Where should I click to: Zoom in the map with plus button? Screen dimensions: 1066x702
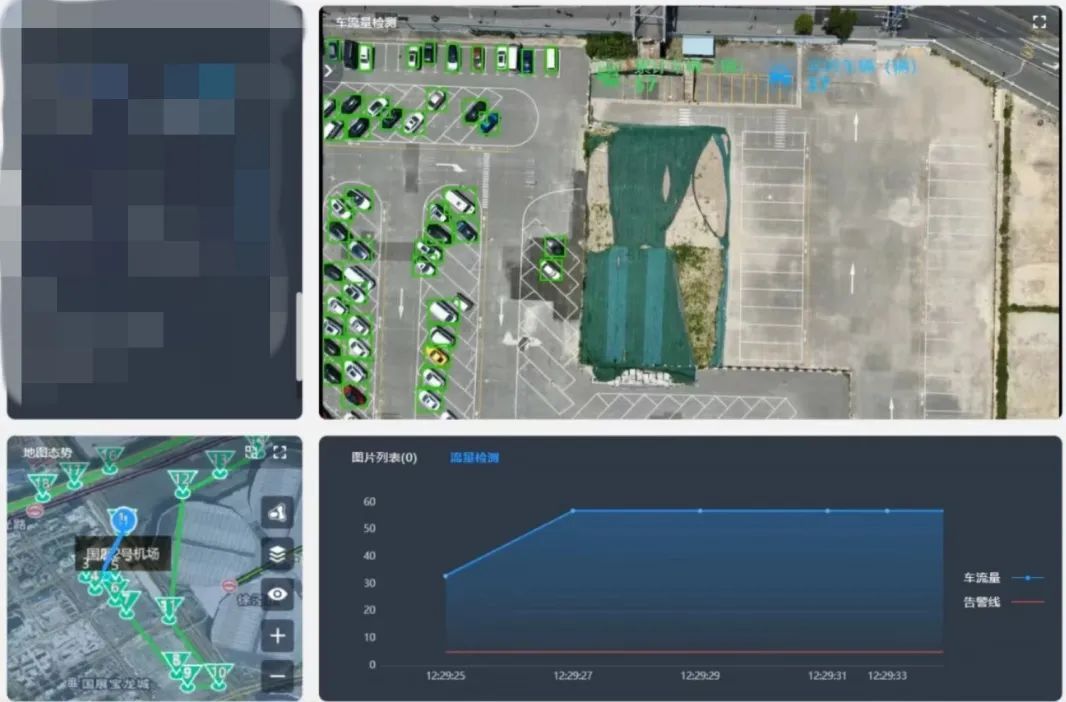277,635
